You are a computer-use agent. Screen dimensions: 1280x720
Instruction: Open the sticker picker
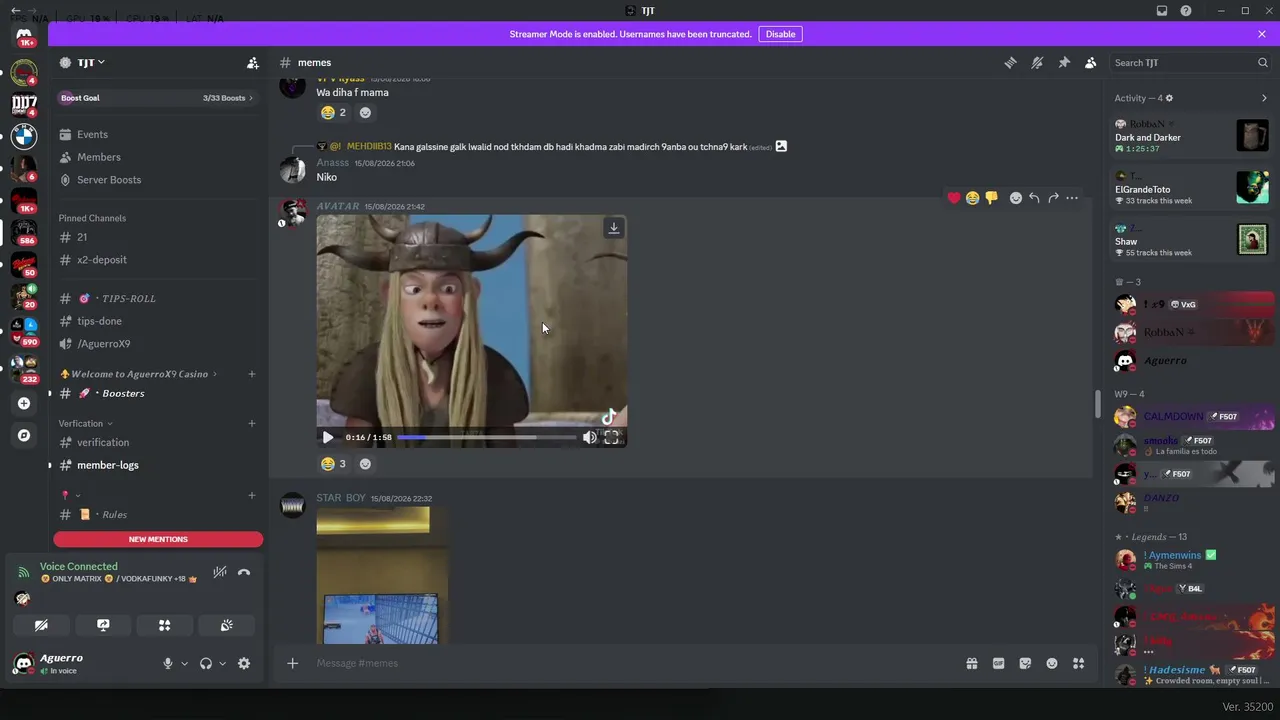pyautogui.click(x=1025, y=663)
